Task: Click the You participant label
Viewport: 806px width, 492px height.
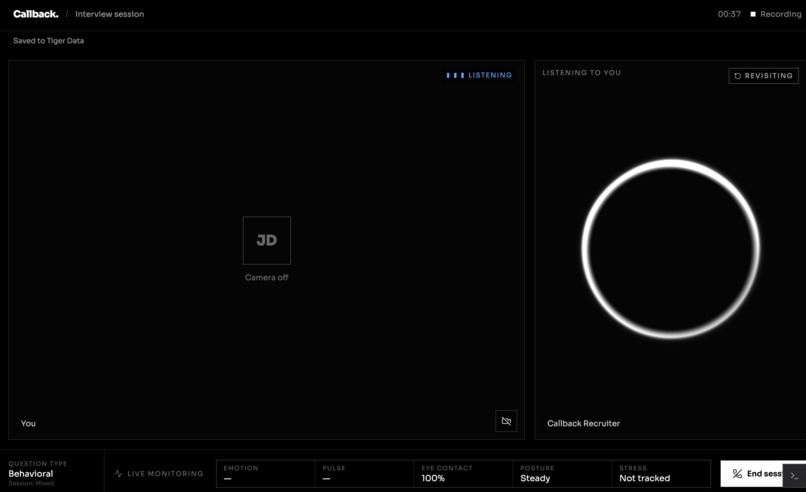Action: 28,423
